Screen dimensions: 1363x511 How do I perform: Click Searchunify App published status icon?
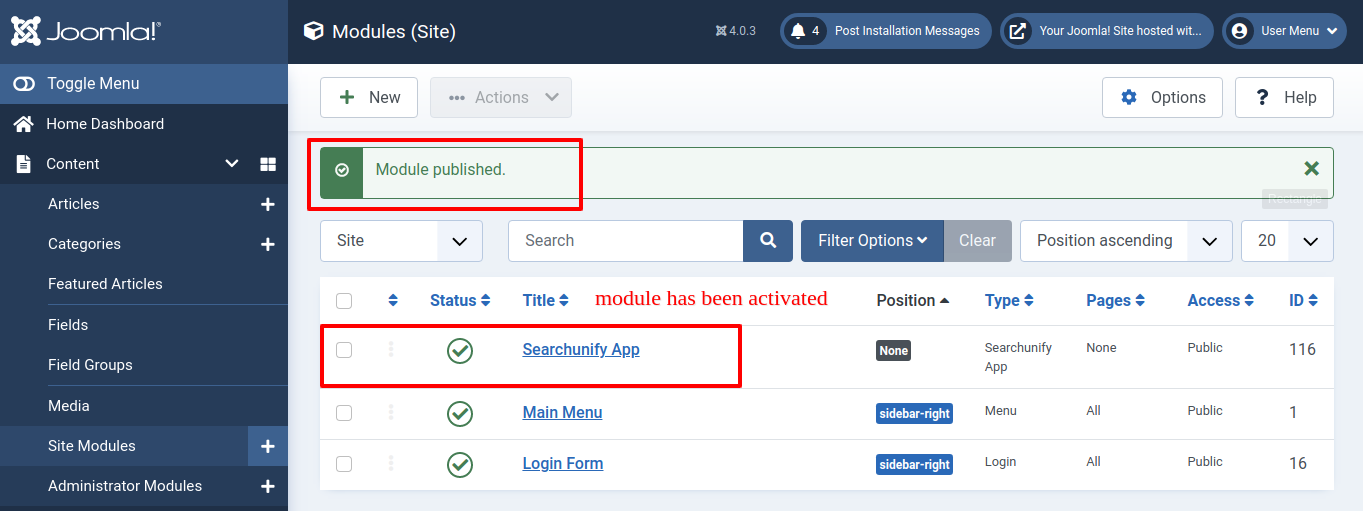pos(460,351)
